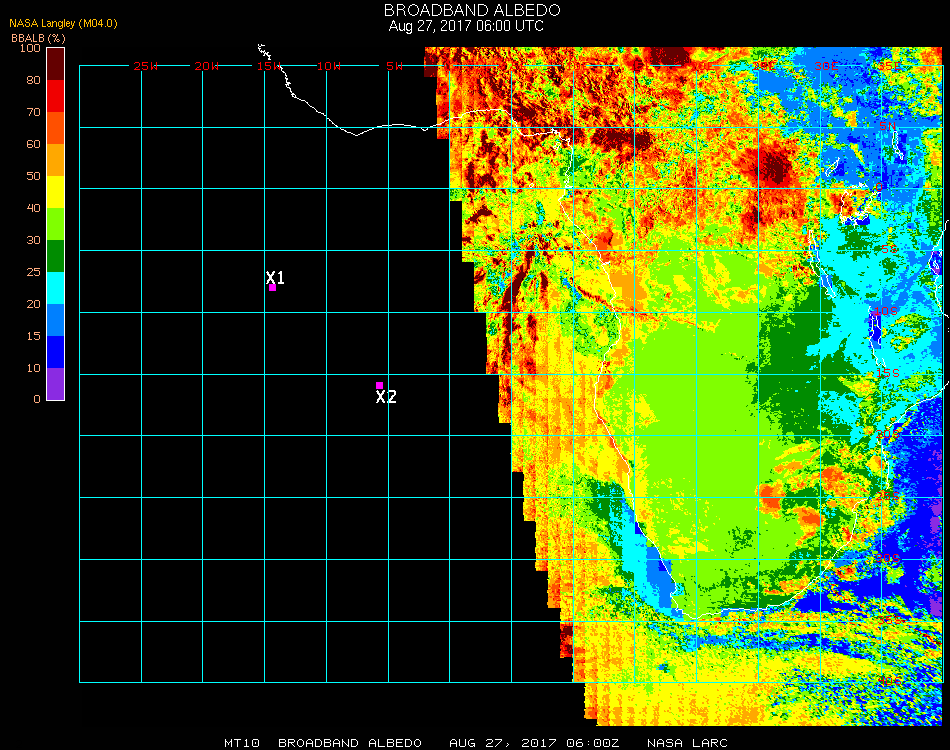Click the magenta X1 marker

point(272,288)
